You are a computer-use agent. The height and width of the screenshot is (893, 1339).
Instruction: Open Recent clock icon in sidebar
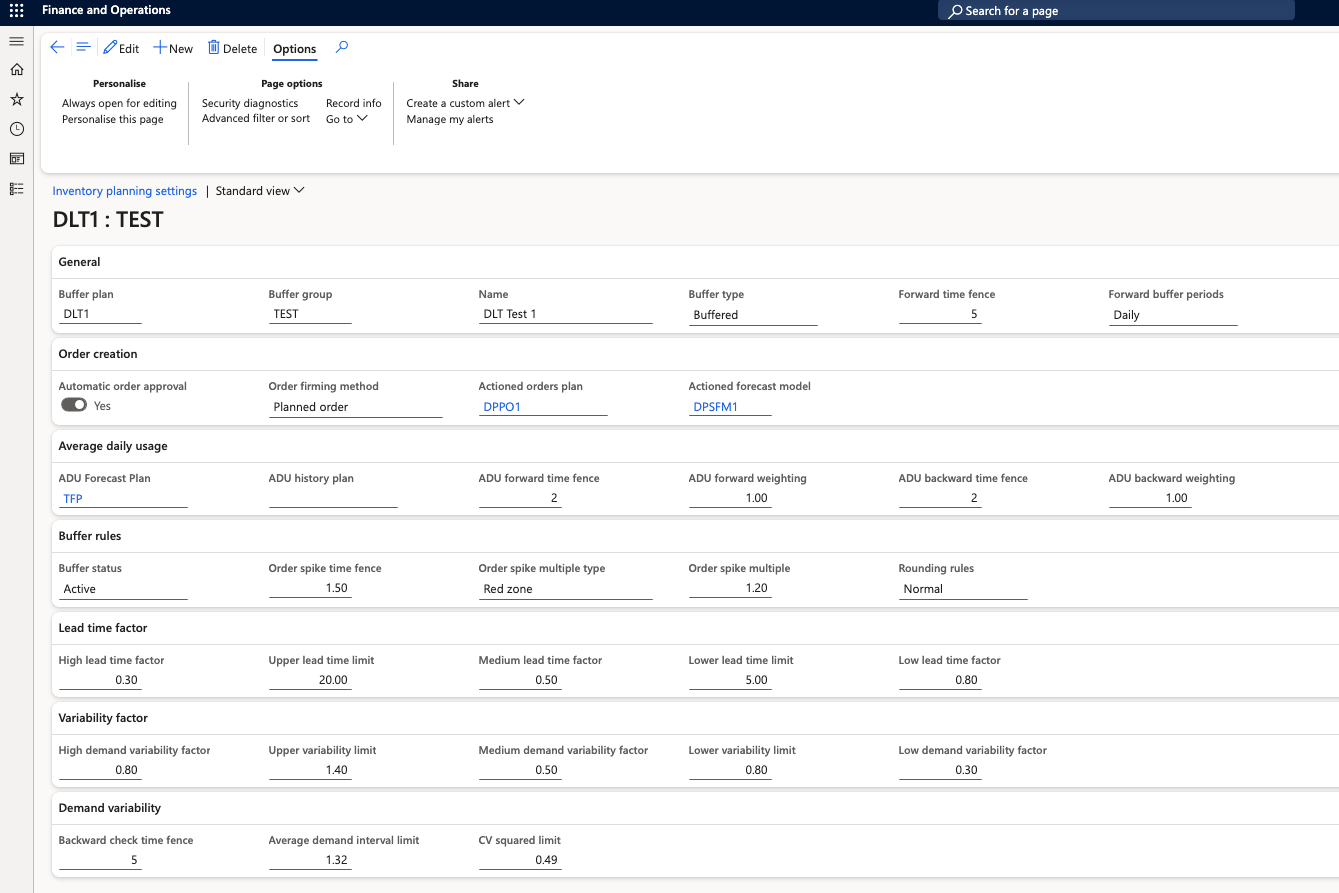[x=16, y=129]
